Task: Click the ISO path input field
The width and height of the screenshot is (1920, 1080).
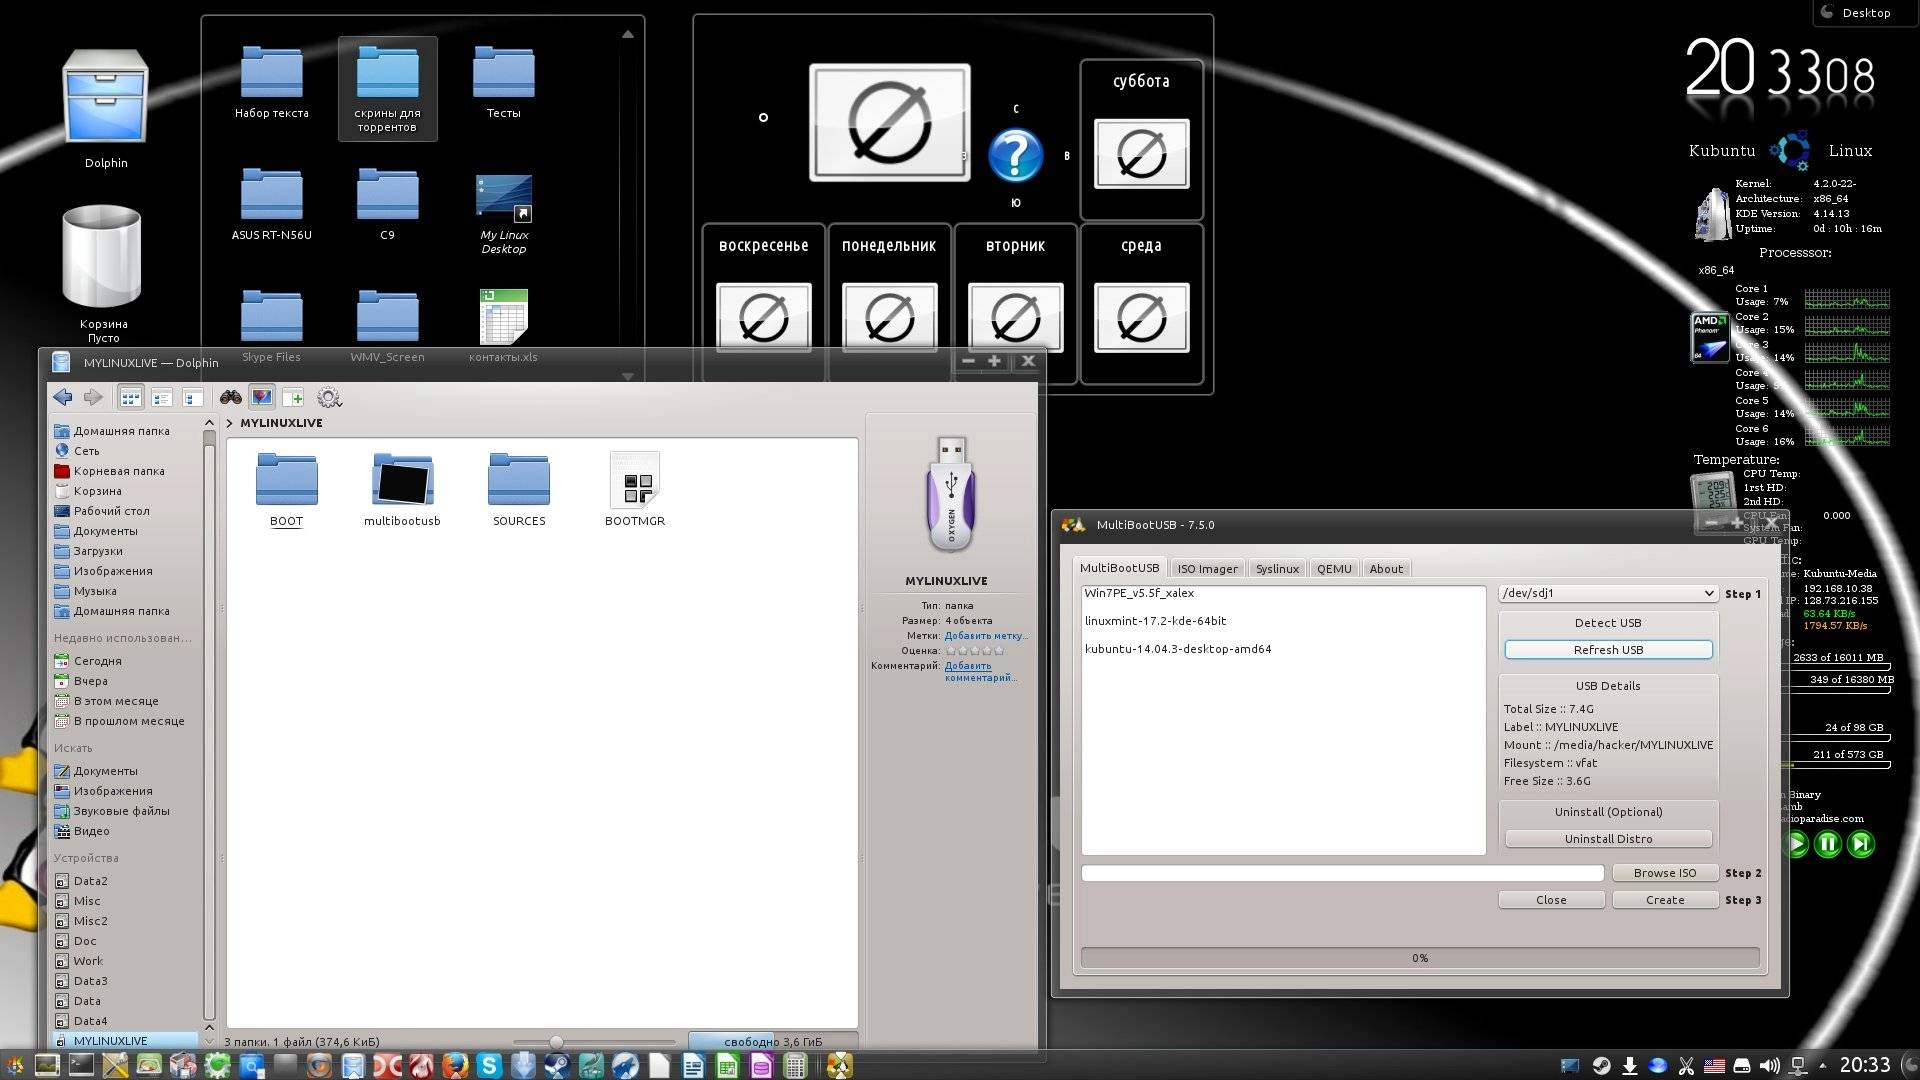Action: point(1342,873)
